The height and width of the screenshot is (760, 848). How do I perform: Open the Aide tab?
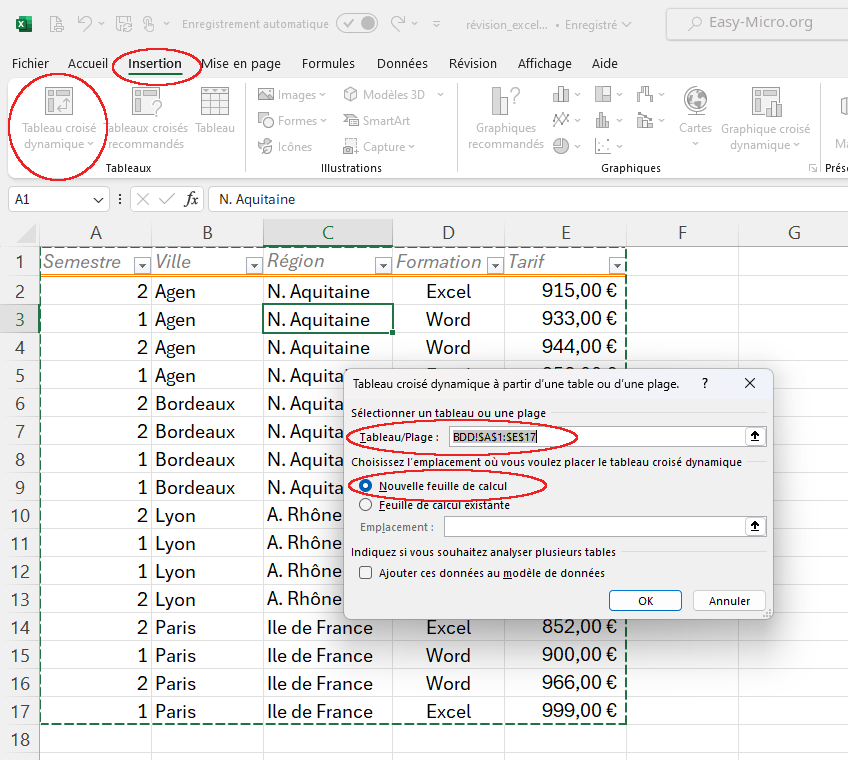click(605, 63)
